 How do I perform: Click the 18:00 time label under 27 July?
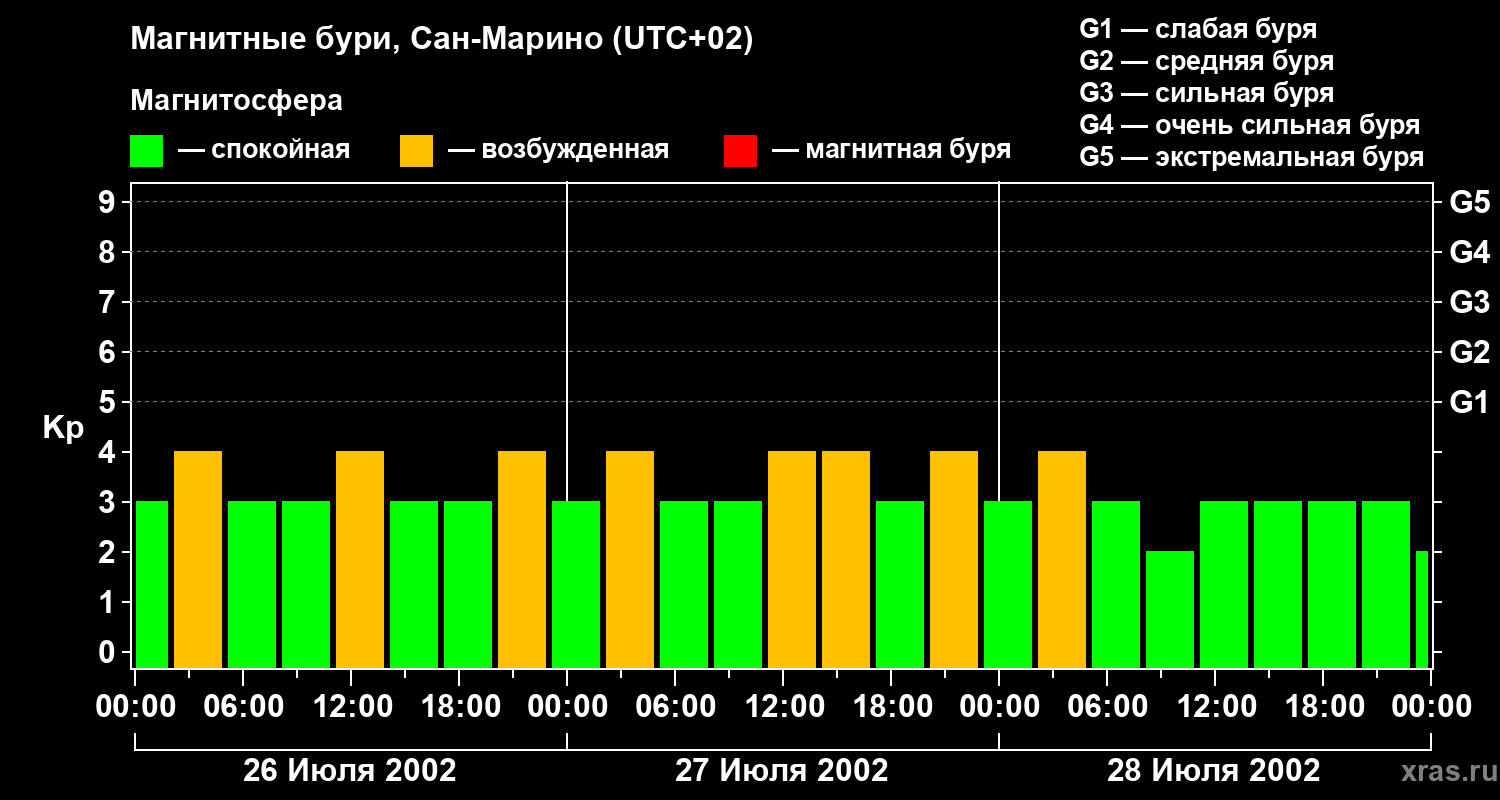(x=891, y=707)
